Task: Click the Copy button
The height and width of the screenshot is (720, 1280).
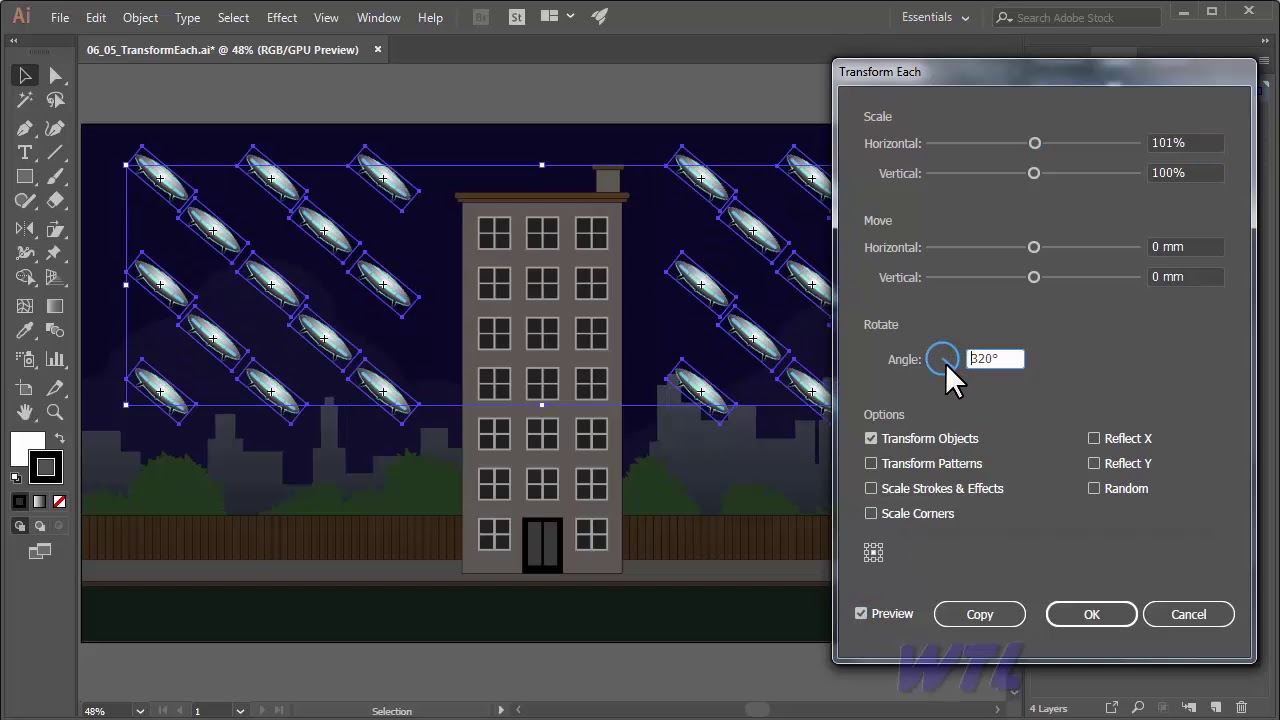Action: 980,614
